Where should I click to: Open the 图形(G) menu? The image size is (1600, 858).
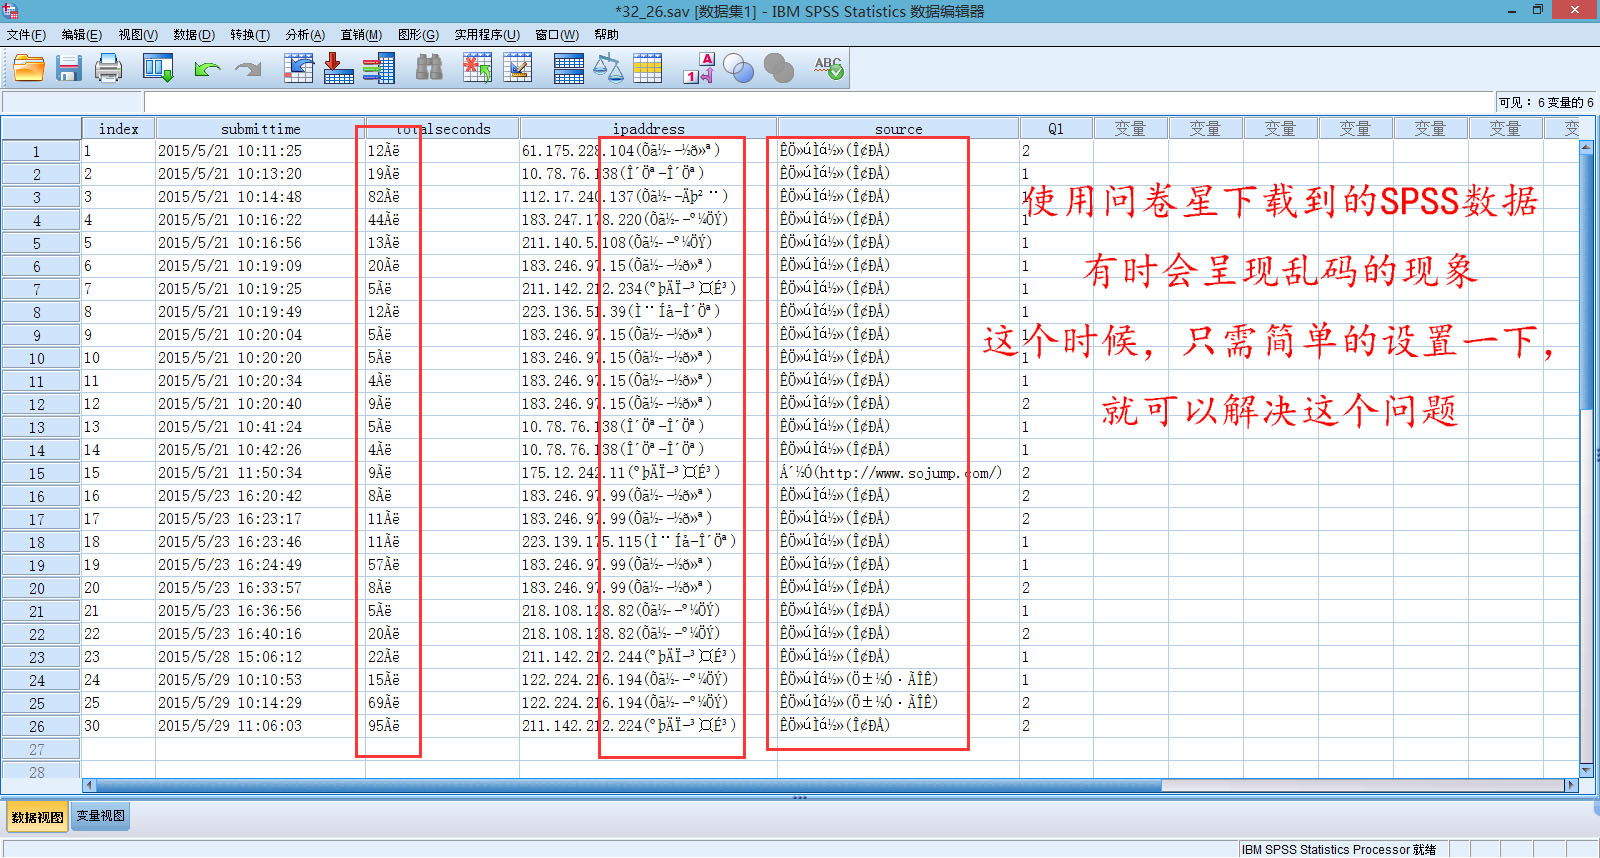pos(418,35)
